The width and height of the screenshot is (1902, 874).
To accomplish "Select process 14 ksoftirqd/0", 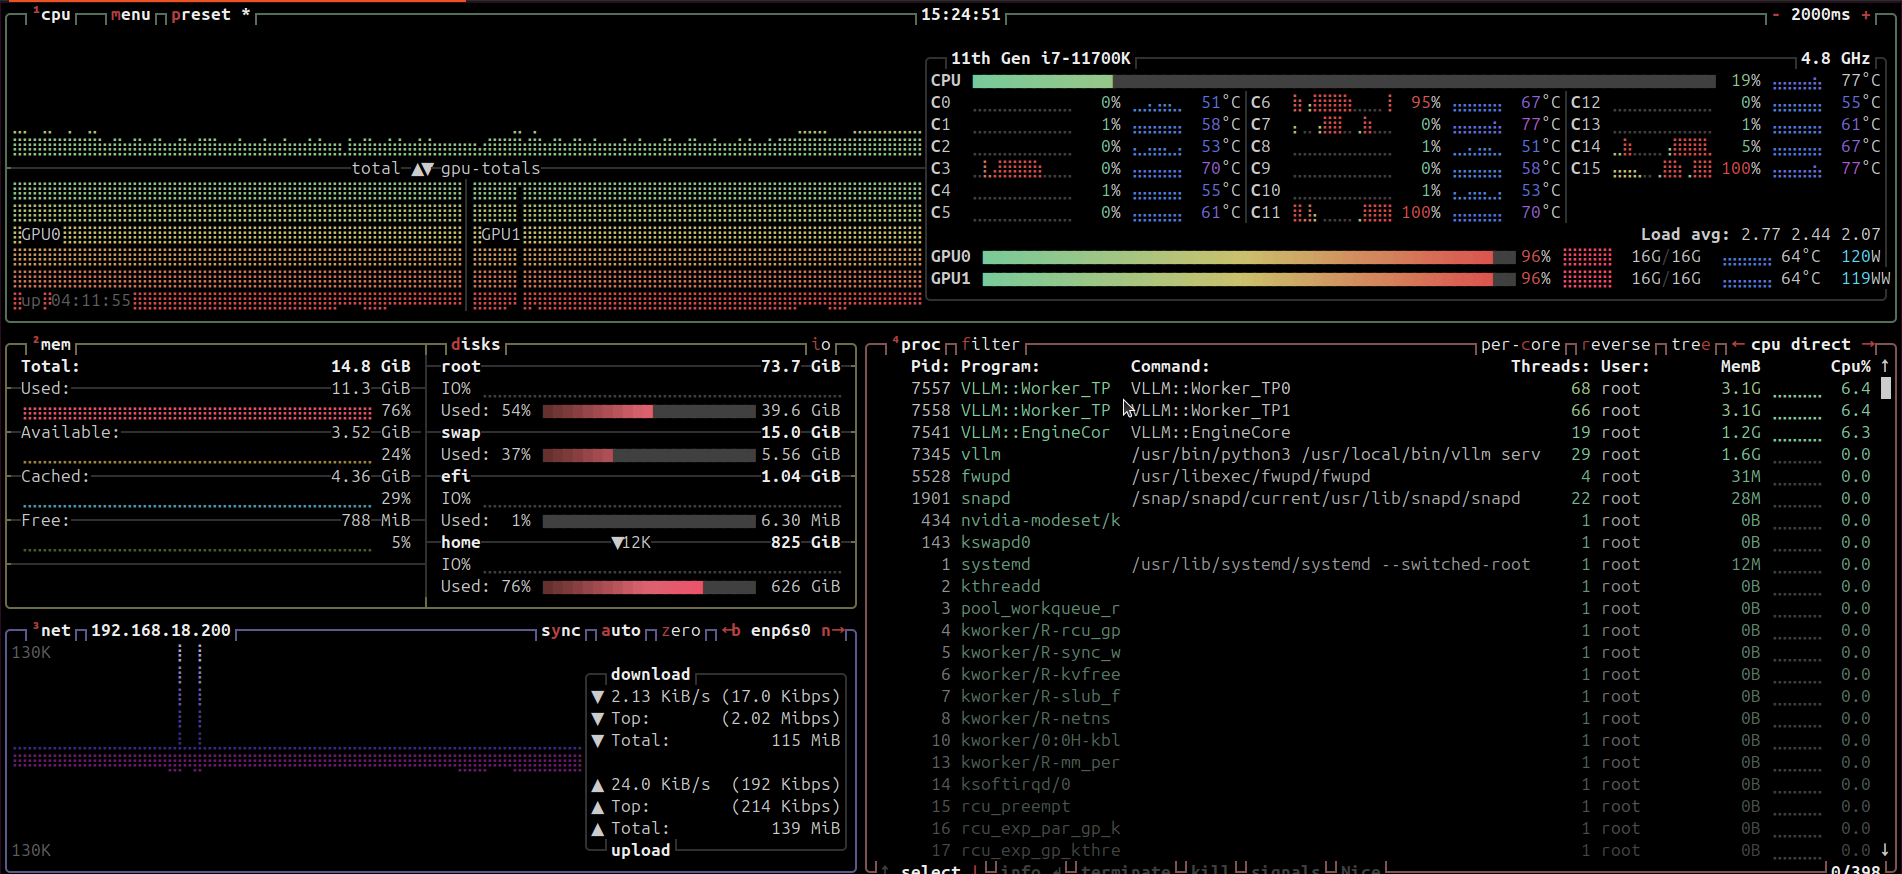I will tap(1376, 785).
